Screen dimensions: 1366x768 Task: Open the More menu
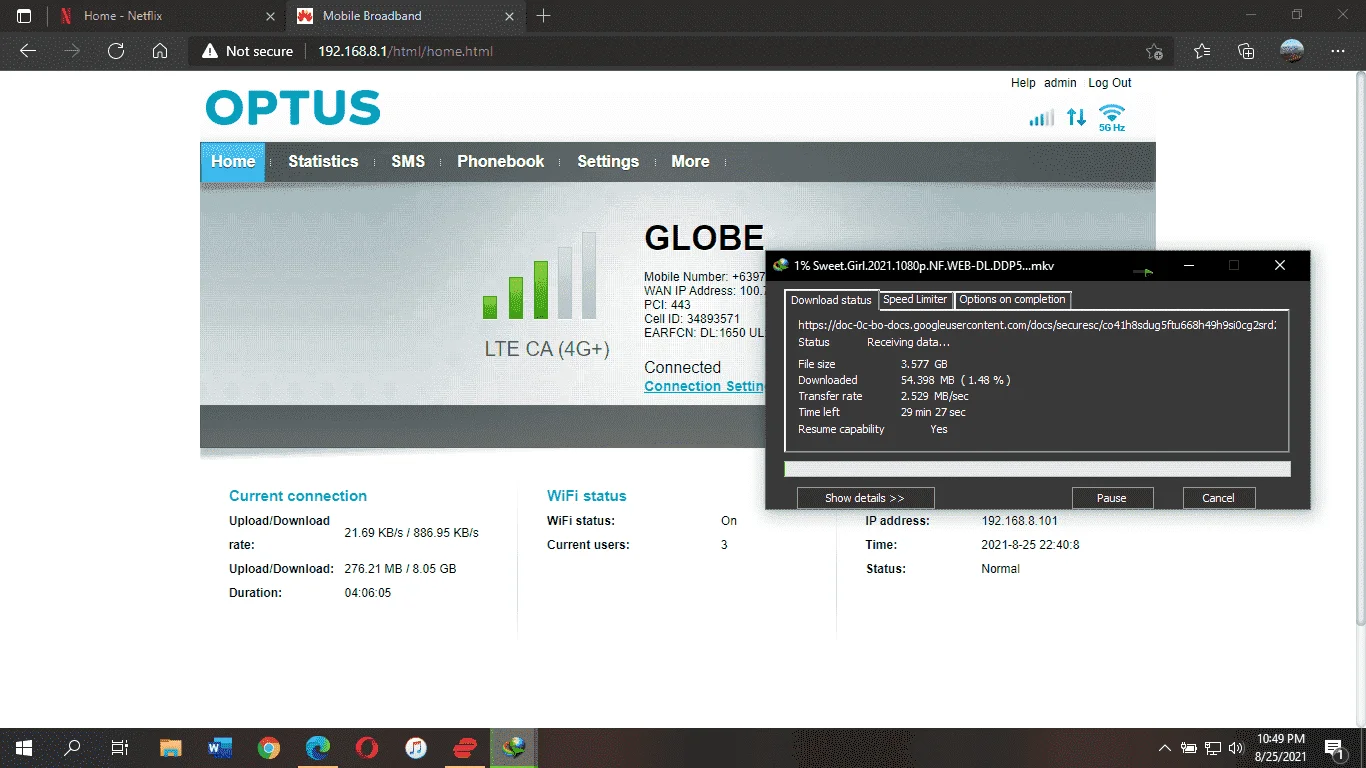click(690, 162)
